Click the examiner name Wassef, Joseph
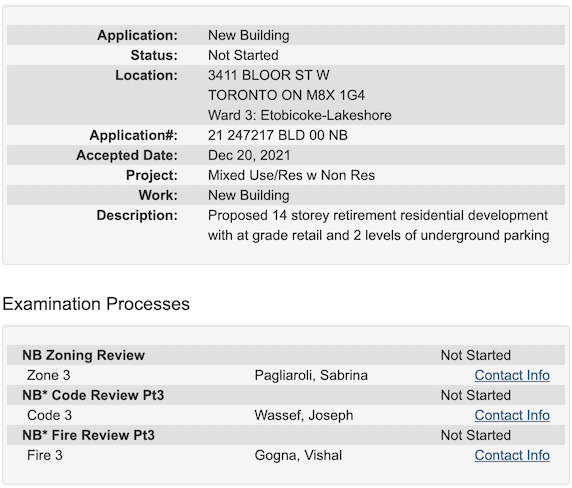The width and height of the screenshot is (572, 488). pyautogui.click(x=304, y=415)
